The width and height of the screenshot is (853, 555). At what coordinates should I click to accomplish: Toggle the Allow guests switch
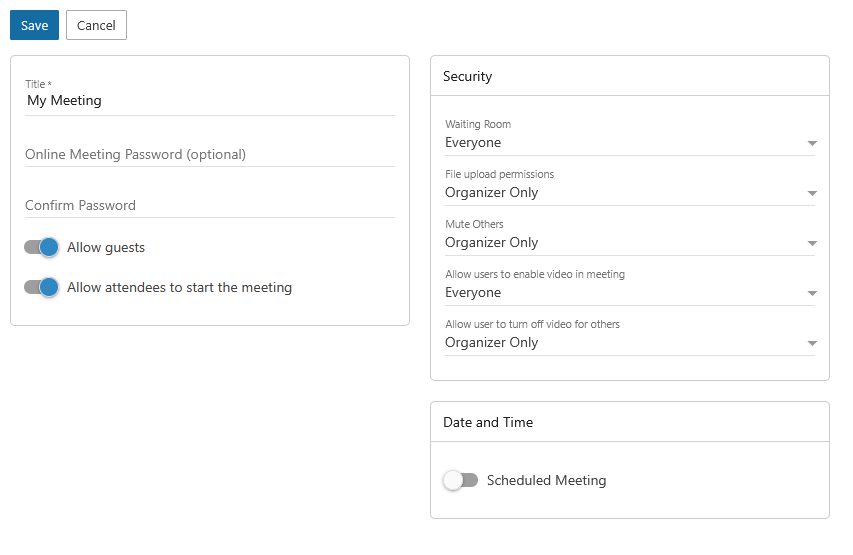click(x=42, y=247)
